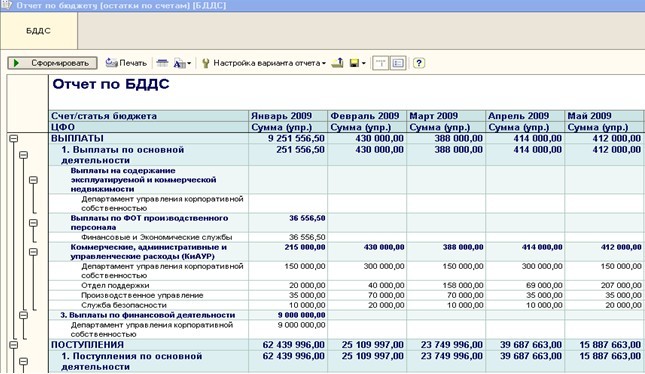Select row Отдел поддержки
This screenshot has width=645, height=374.
[115, 285]
